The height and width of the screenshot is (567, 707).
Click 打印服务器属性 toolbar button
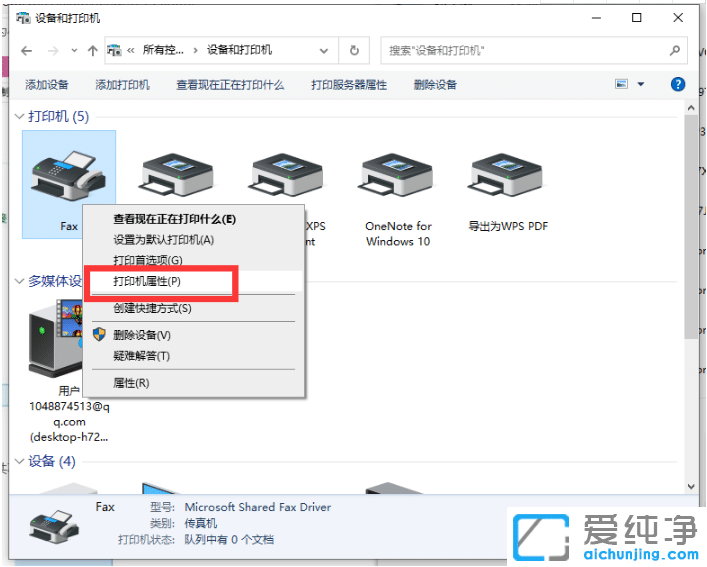point(349,85)
